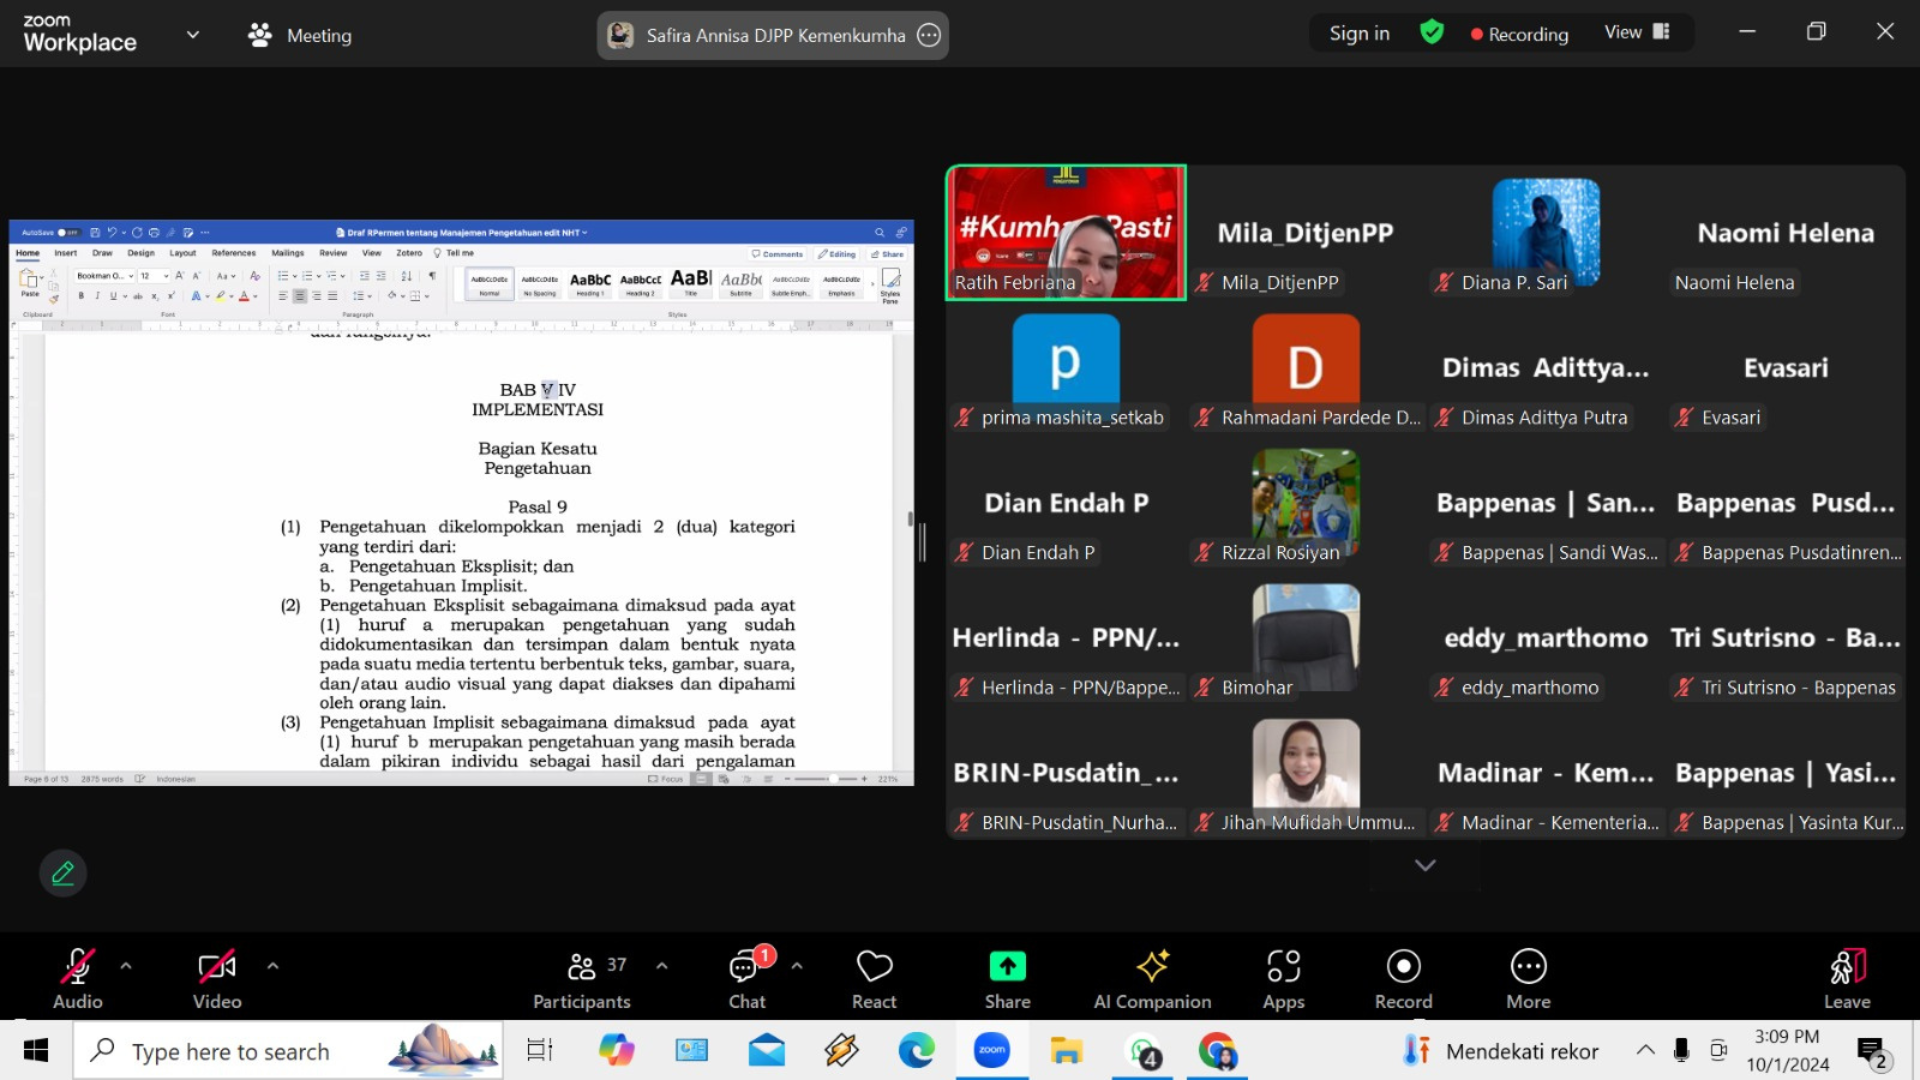Open Editing mode dropdown in Word
This screenshot has height=1080, width=1920.
[837, 254]
